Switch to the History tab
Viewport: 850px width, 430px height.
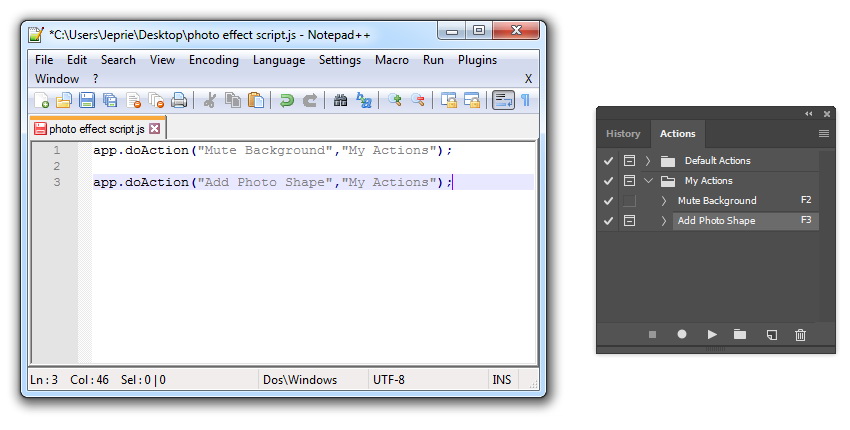point(623,133)
